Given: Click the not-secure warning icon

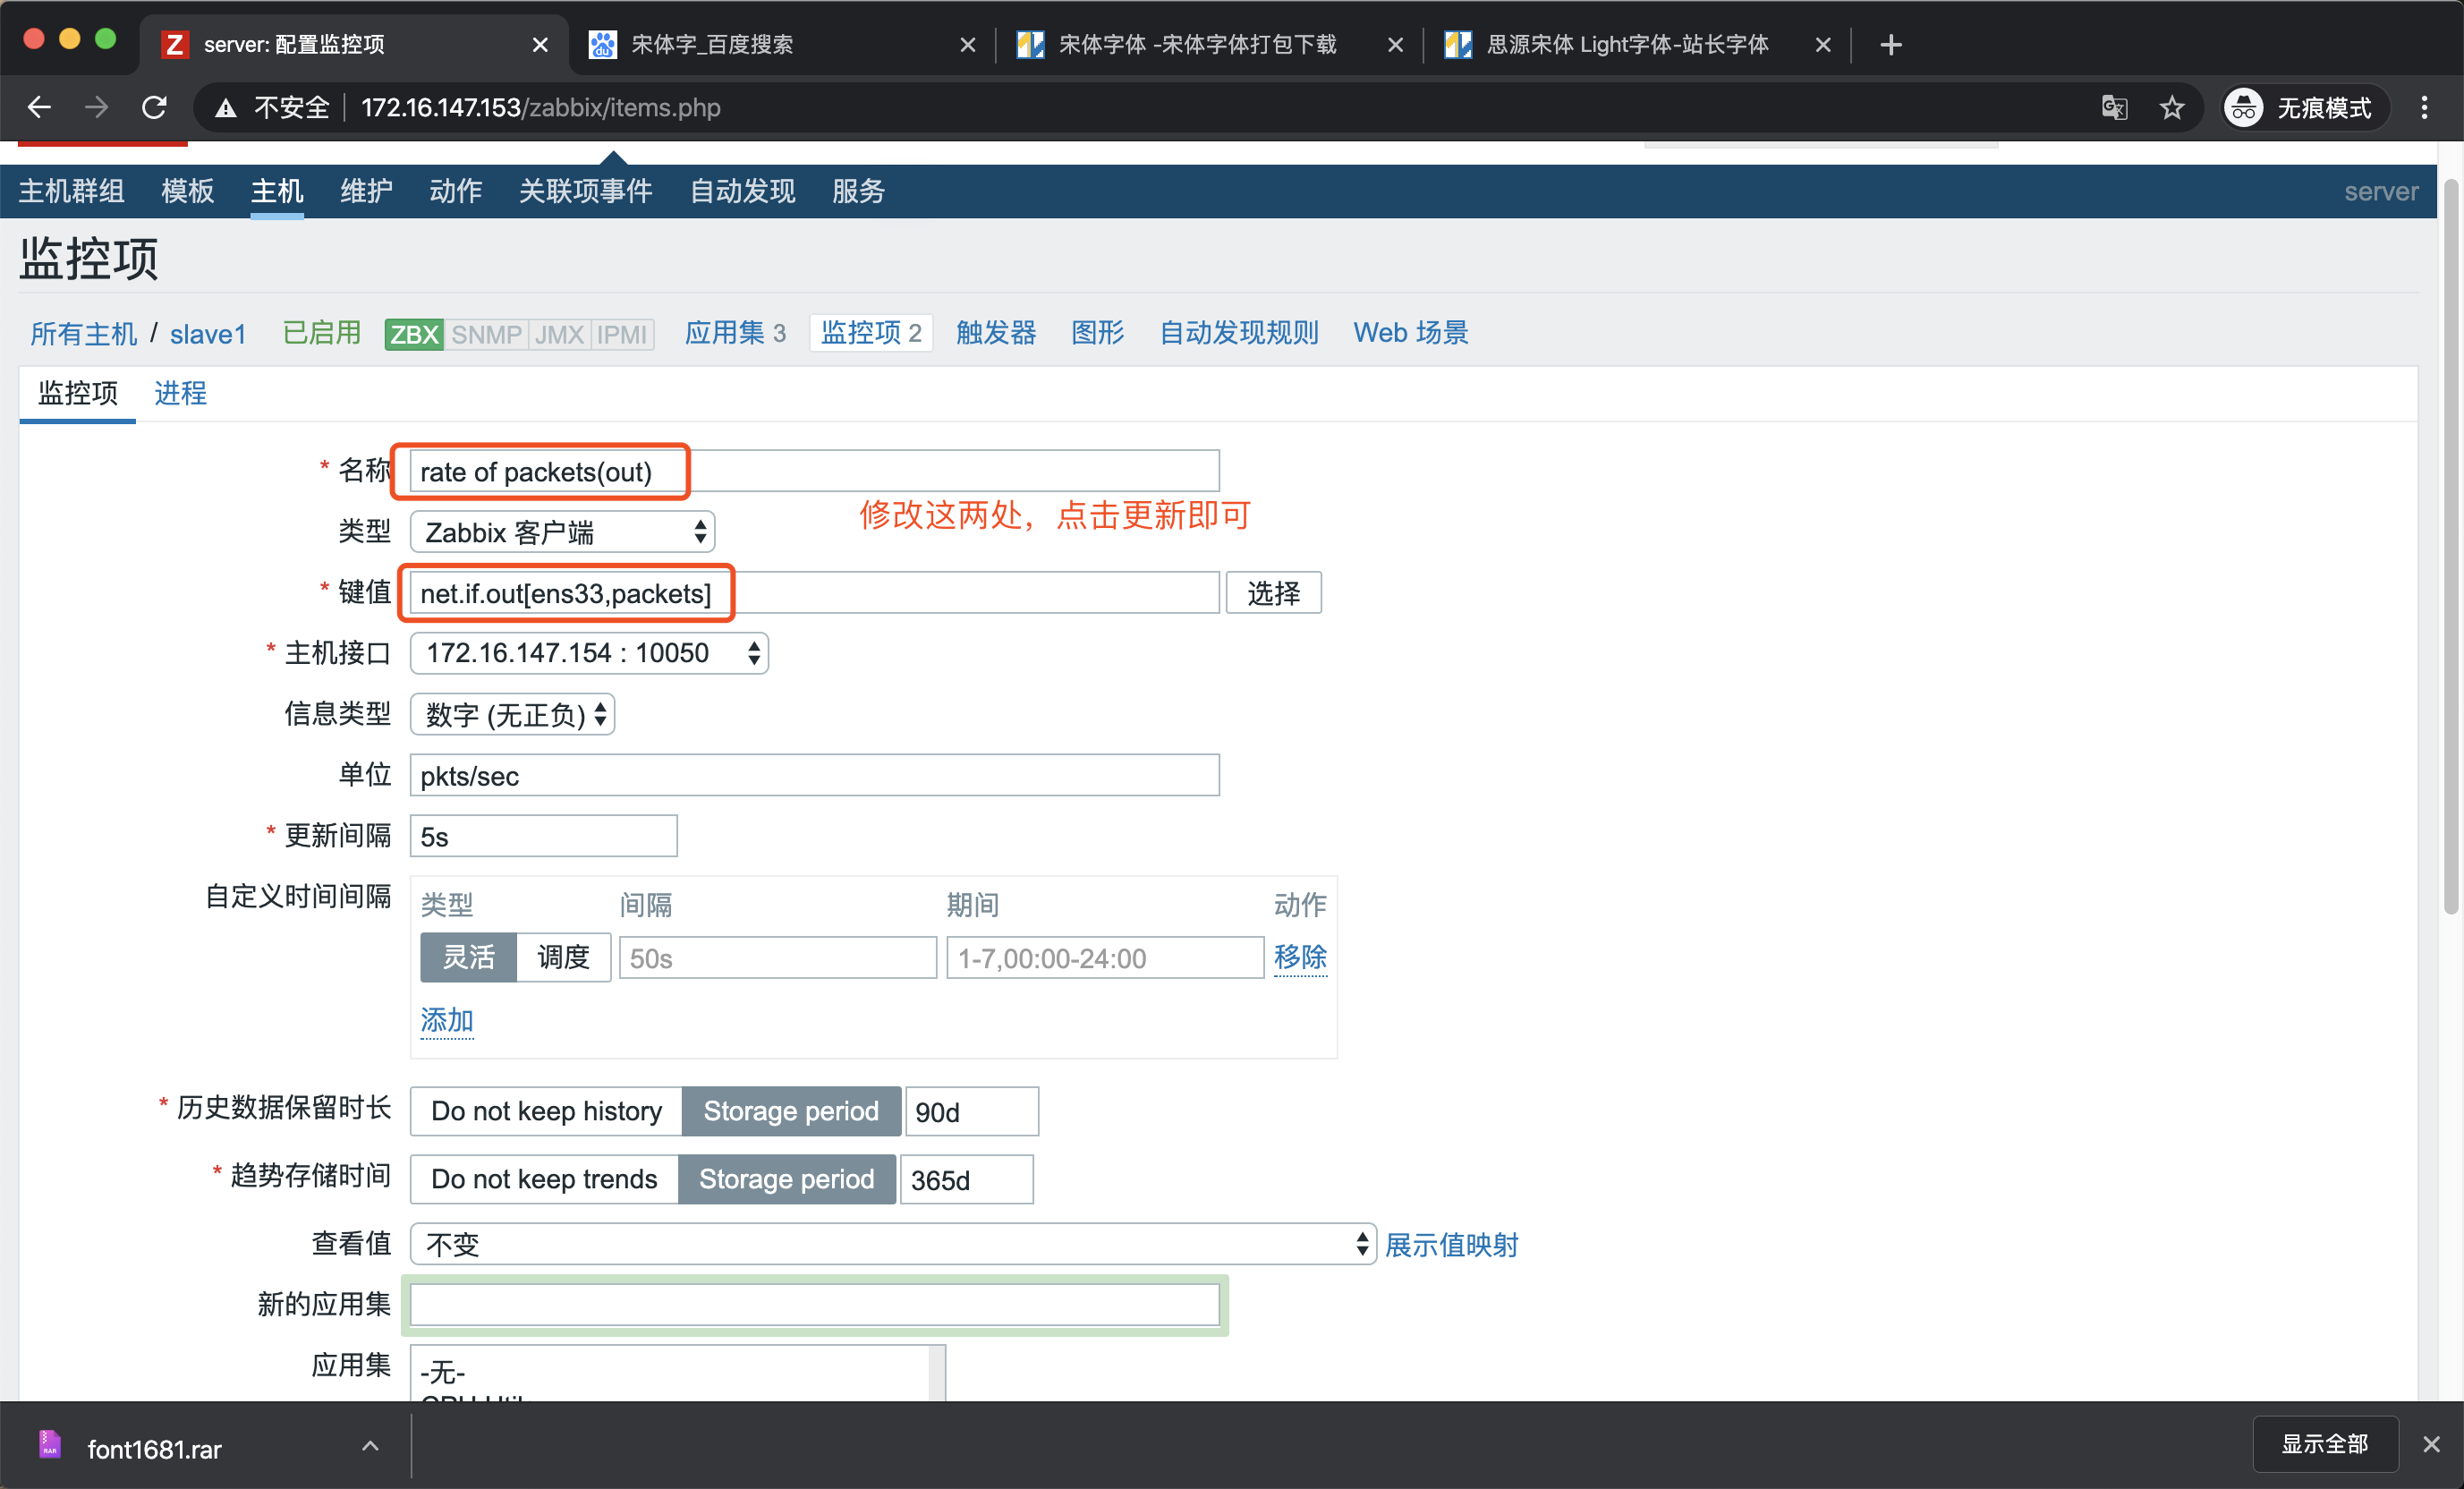Looking at the screenshot, I should [x=227, y=108].
